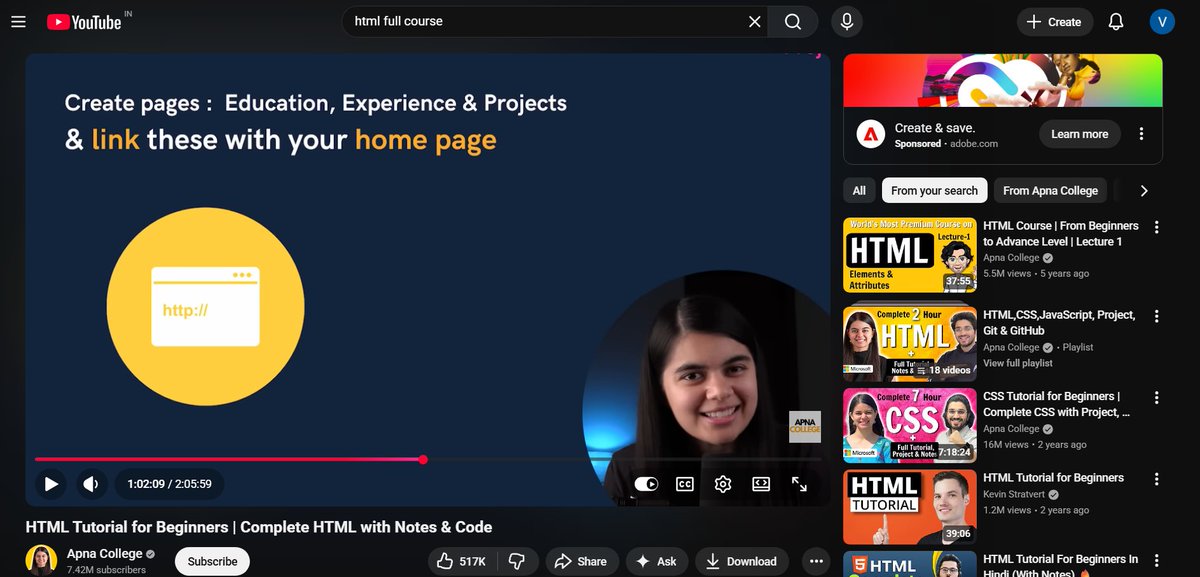Screen dimensions: 1200x577
Task: Open options for CSS Tutorial video
Action: pos(1157,398)
